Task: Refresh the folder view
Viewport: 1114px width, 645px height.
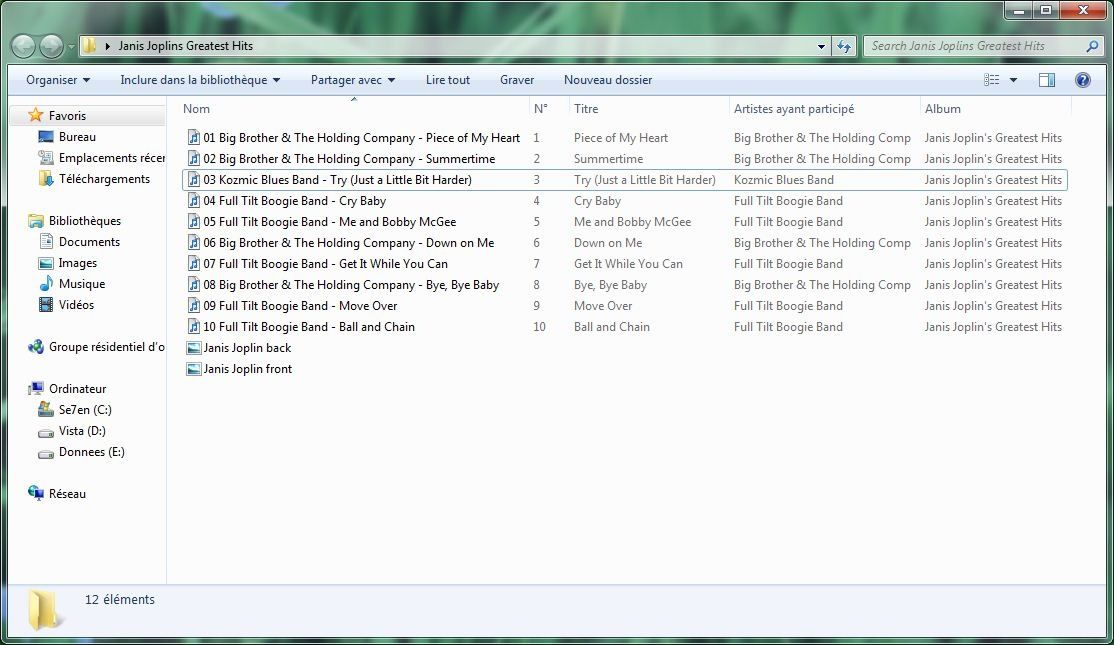Action: click(x=843, y=46)
